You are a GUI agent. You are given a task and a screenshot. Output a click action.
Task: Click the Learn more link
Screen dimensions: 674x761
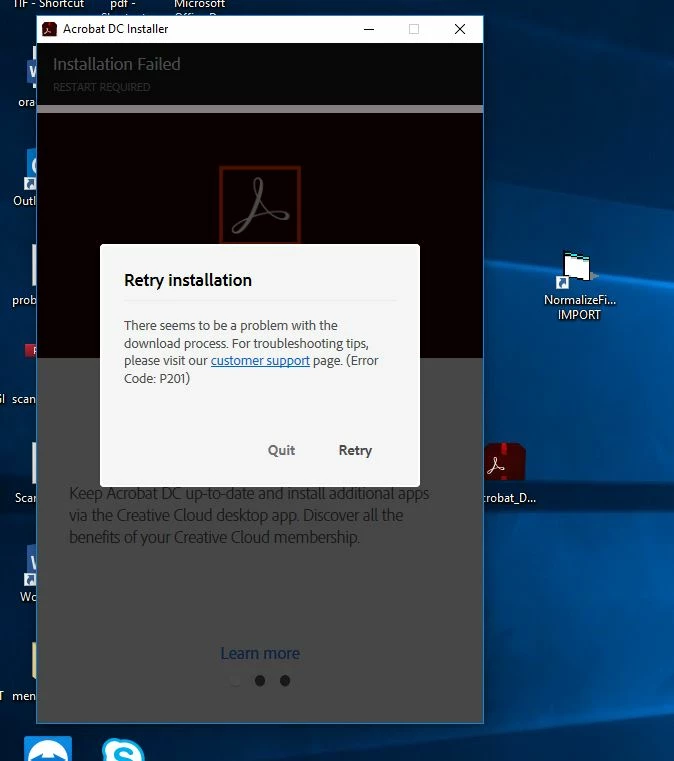(260, 653)
